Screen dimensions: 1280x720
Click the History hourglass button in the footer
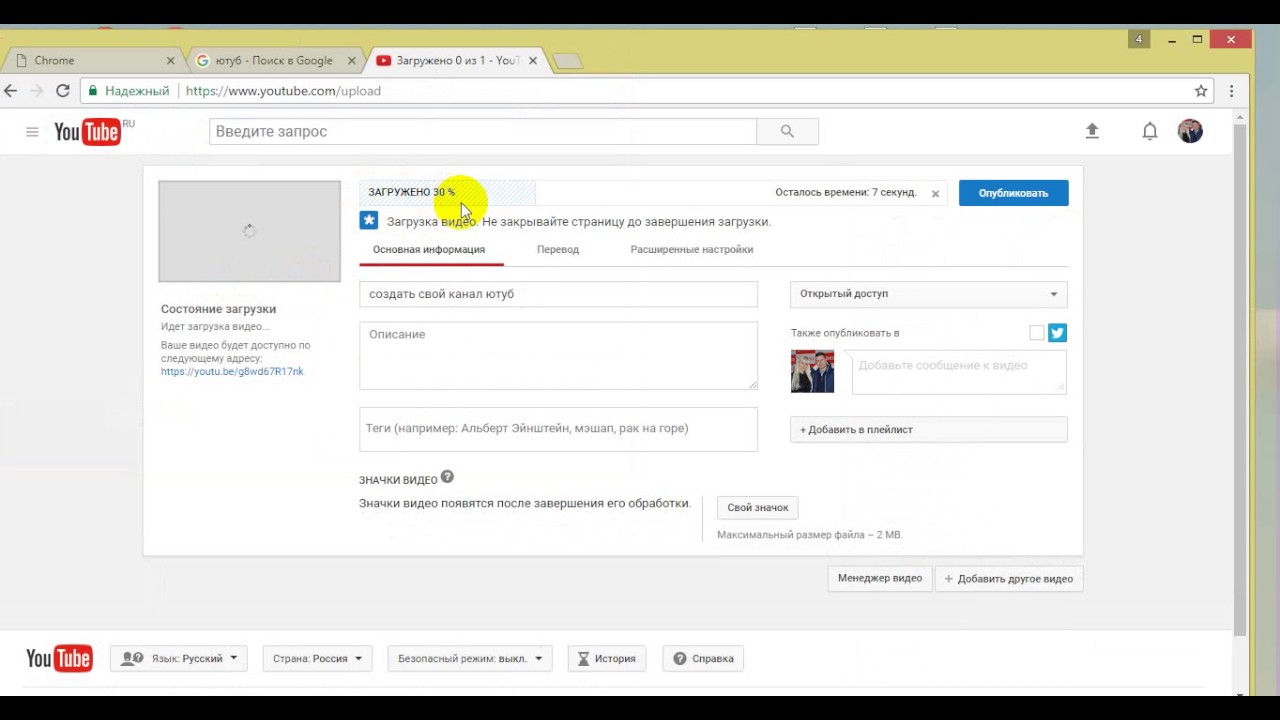(x=607, y=658)
